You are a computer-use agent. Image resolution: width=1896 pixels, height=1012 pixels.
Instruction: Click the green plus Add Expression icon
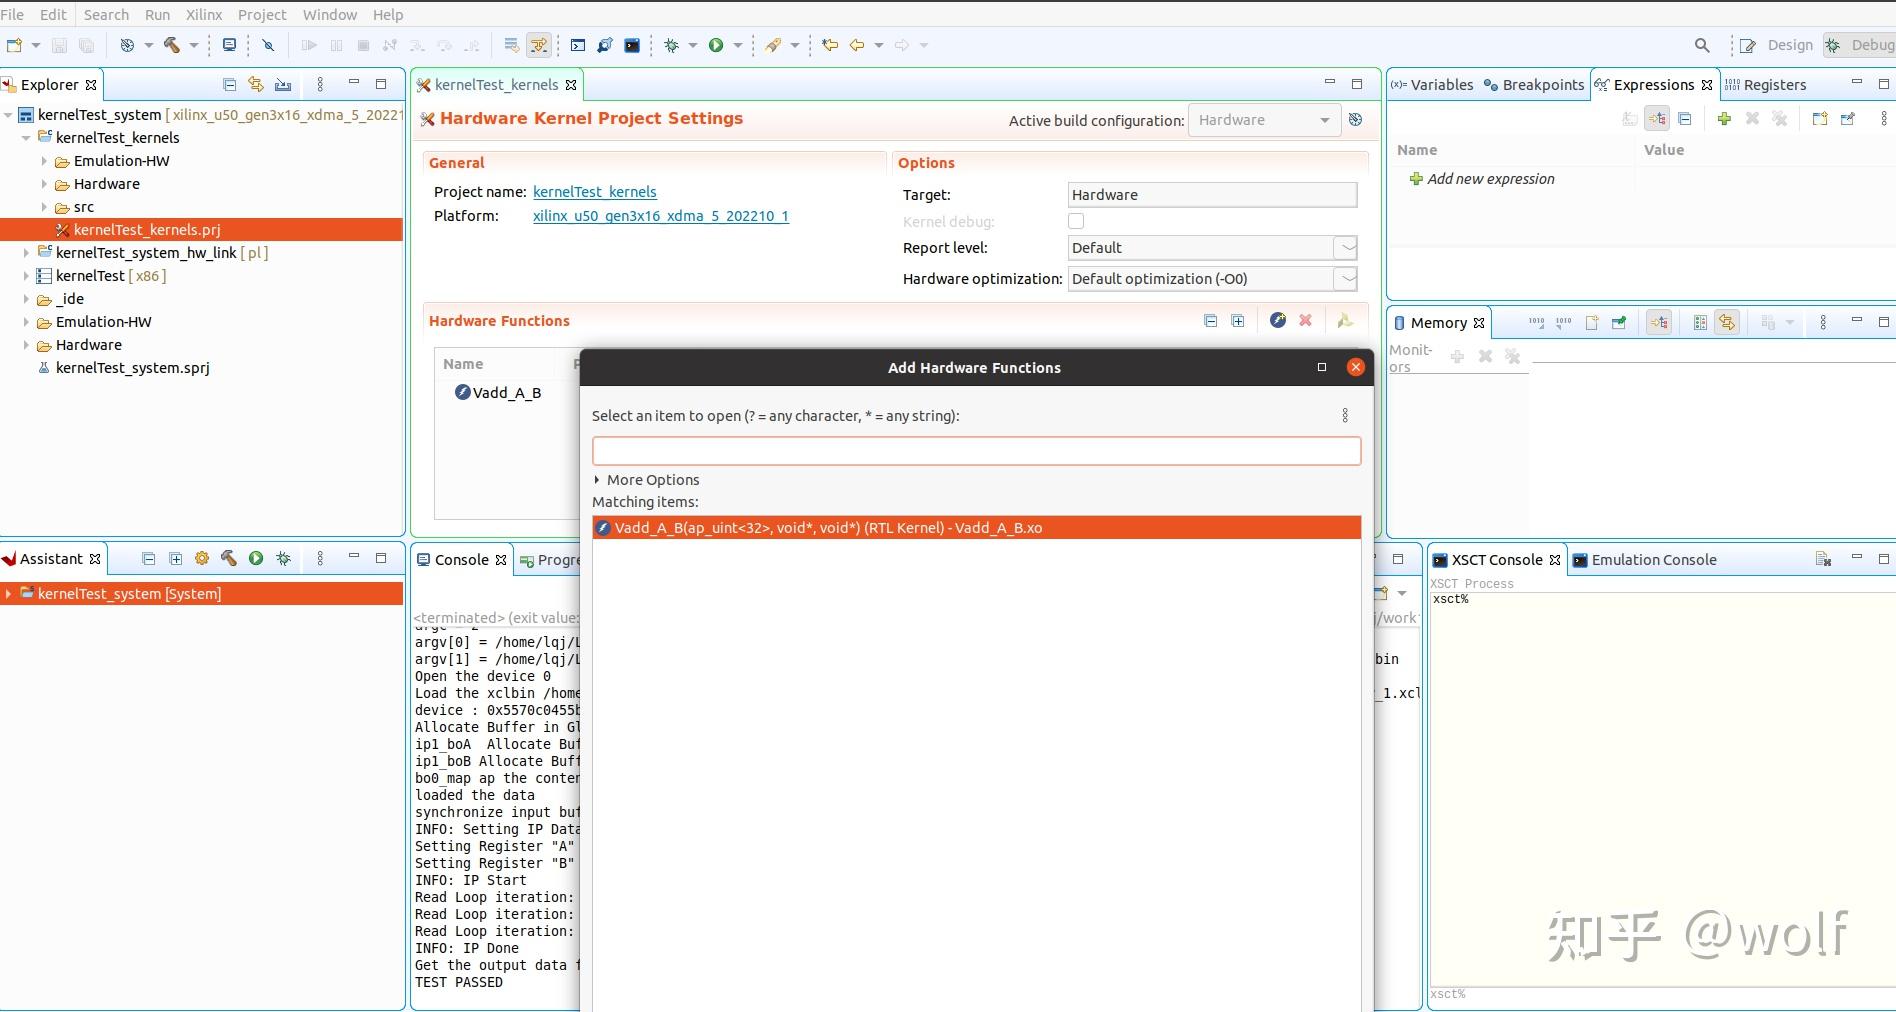[1724, 119]
